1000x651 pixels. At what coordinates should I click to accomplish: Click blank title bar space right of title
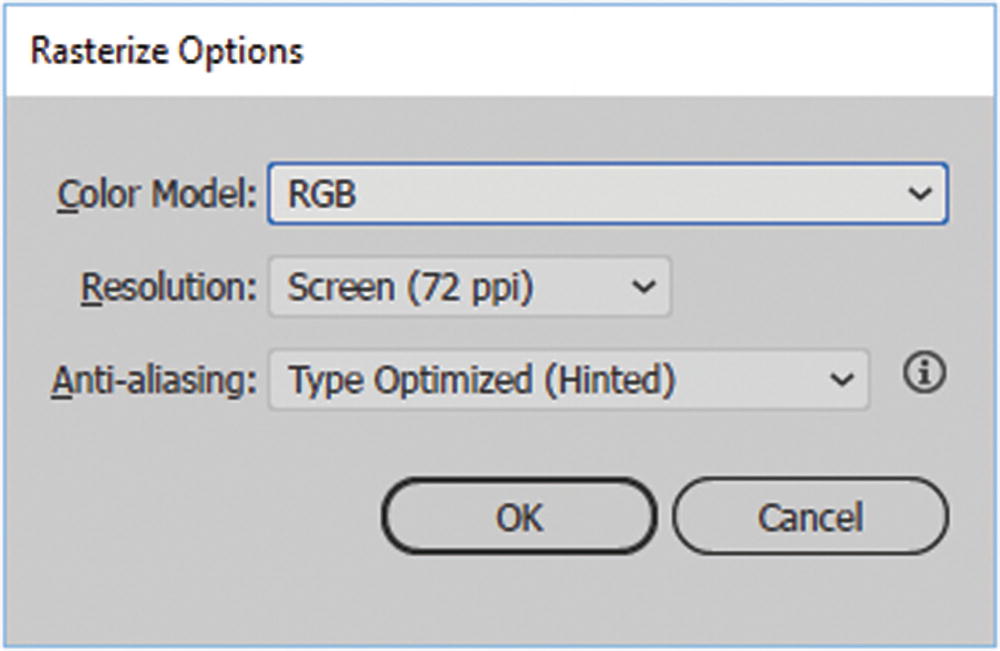click(650, 50)
